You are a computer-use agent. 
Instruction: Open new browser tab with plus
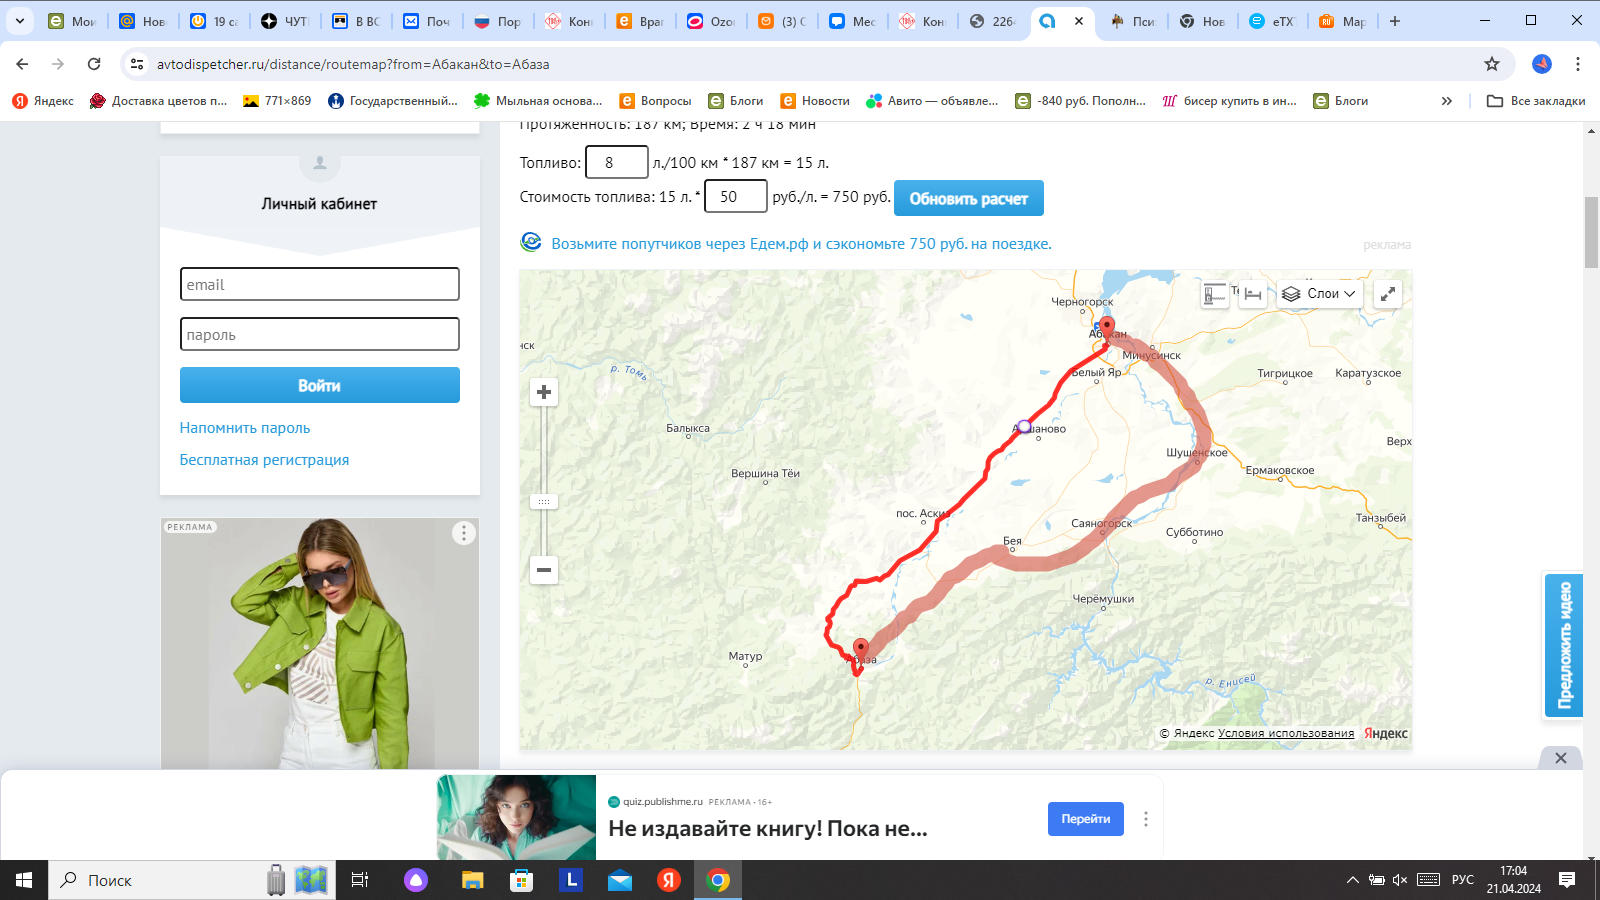[1395, 21]
